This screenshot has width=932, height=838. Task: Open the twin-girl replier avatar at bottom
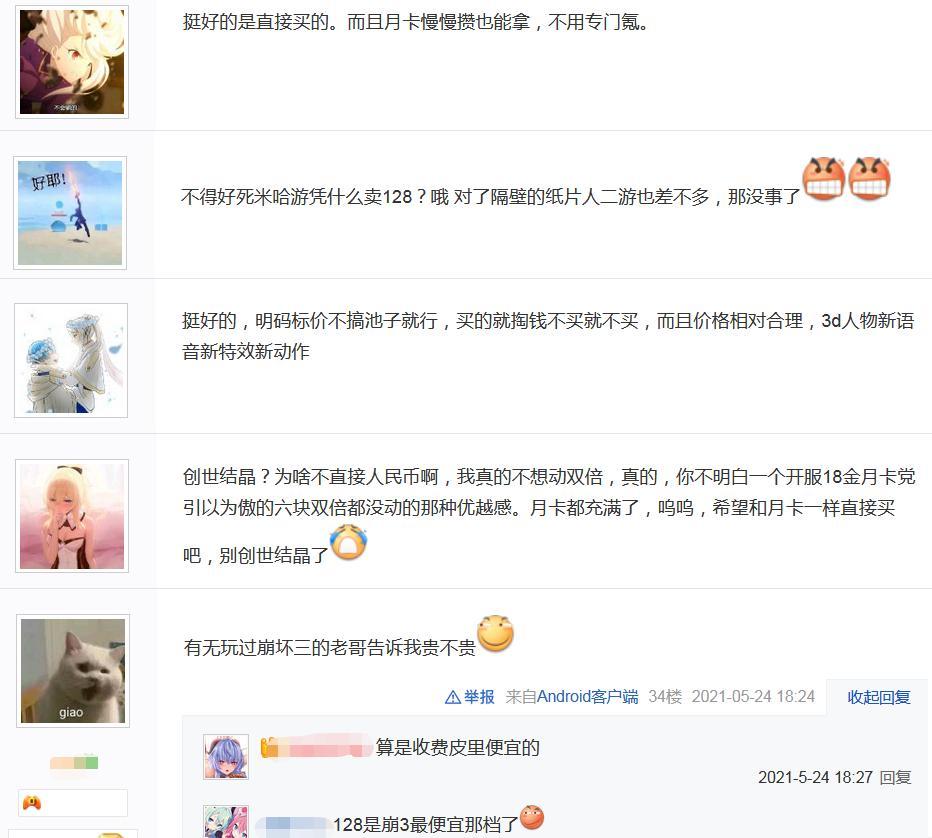(226, 823)
